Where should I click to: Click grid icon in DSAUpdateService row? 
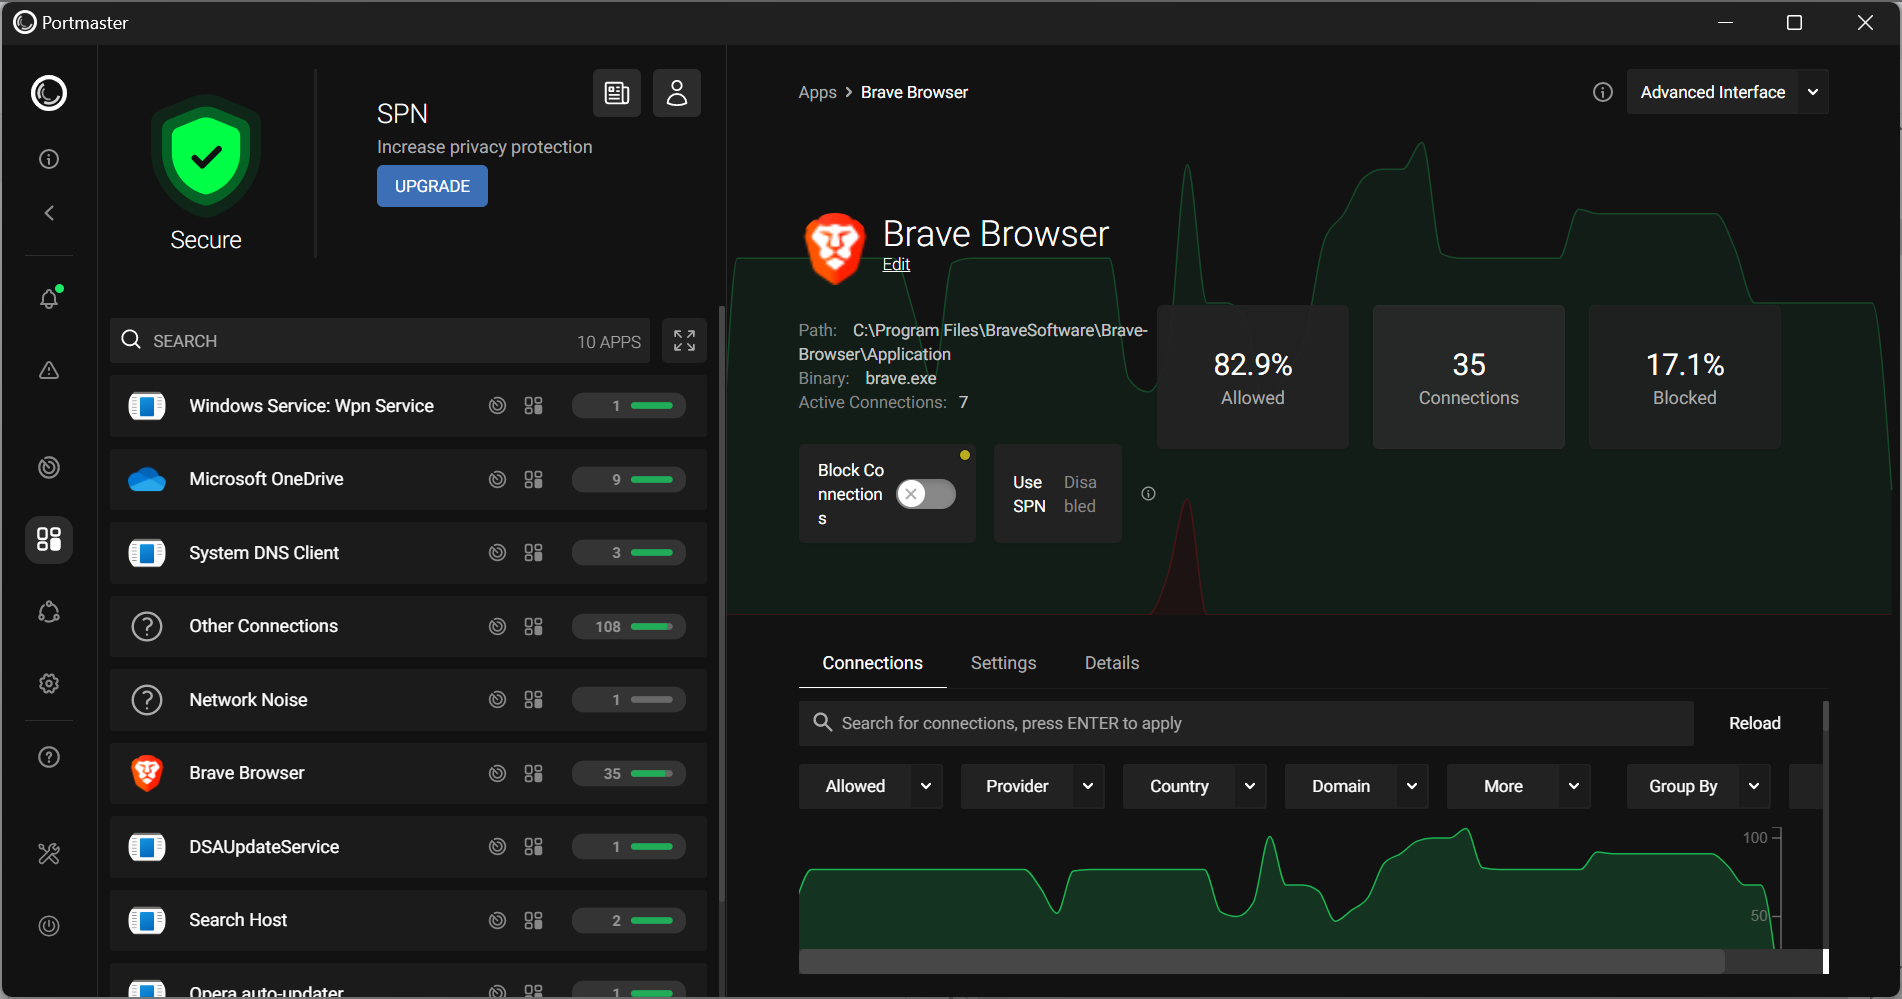533,847
